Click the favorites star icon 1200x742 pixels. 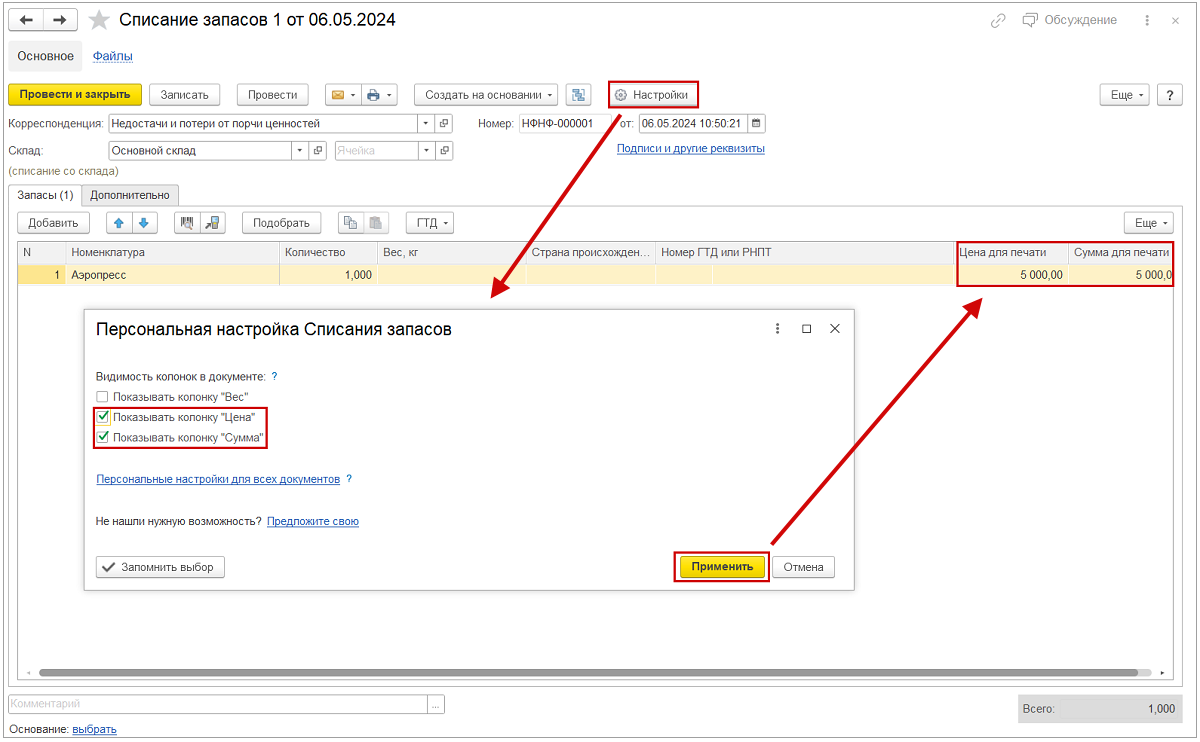[99, 21]
